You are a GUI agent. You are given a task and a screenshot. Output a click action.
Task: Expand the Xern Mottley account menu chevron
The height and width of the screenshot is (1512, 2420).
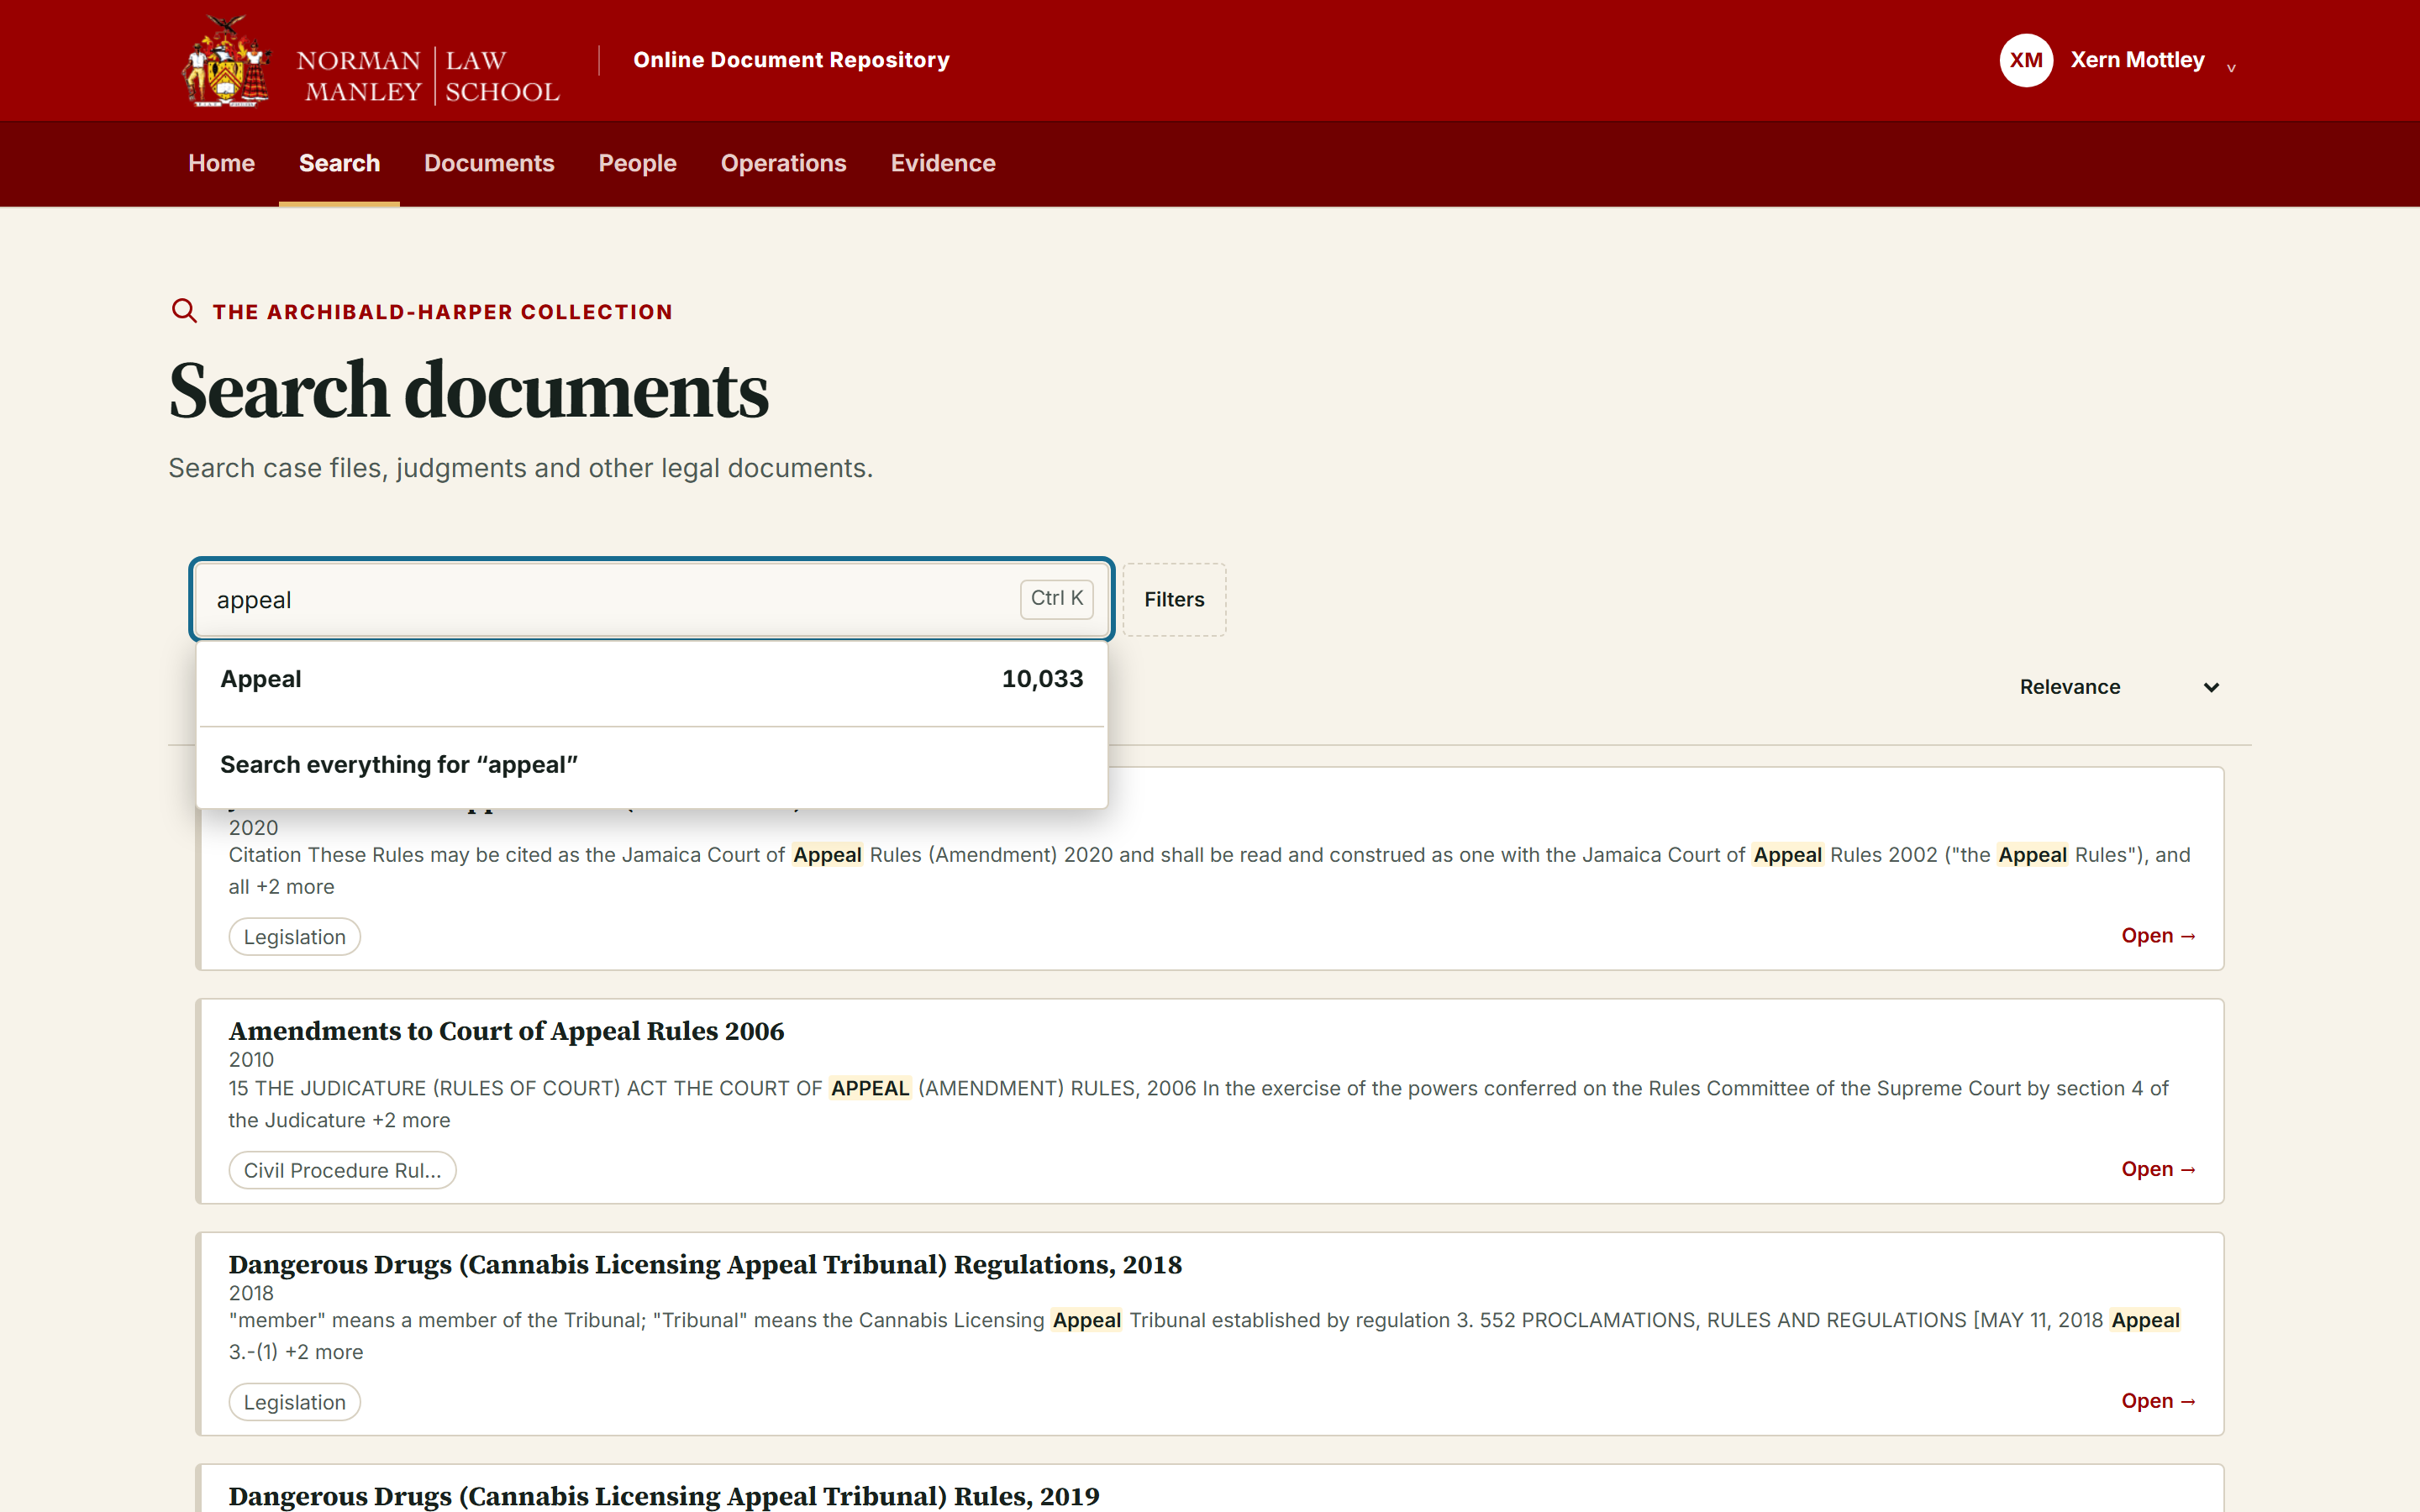pyautogui.click(x=2231, y=67)
